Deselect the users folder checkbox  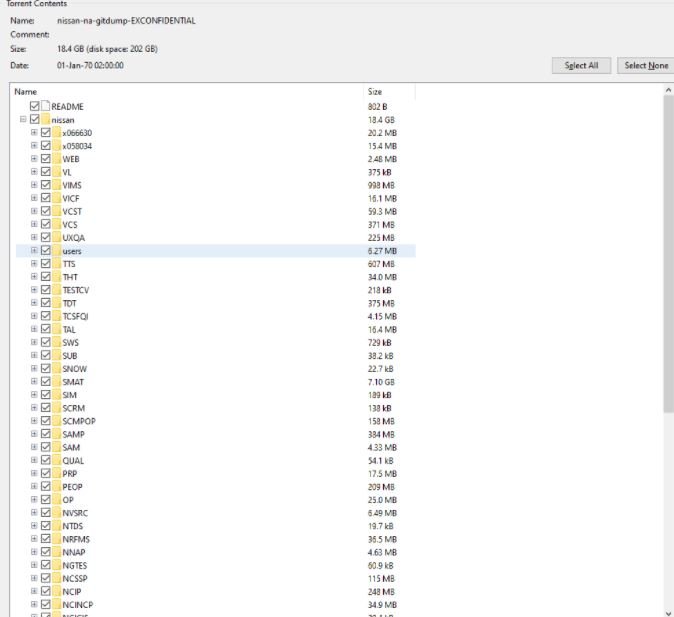pos(46,250)
